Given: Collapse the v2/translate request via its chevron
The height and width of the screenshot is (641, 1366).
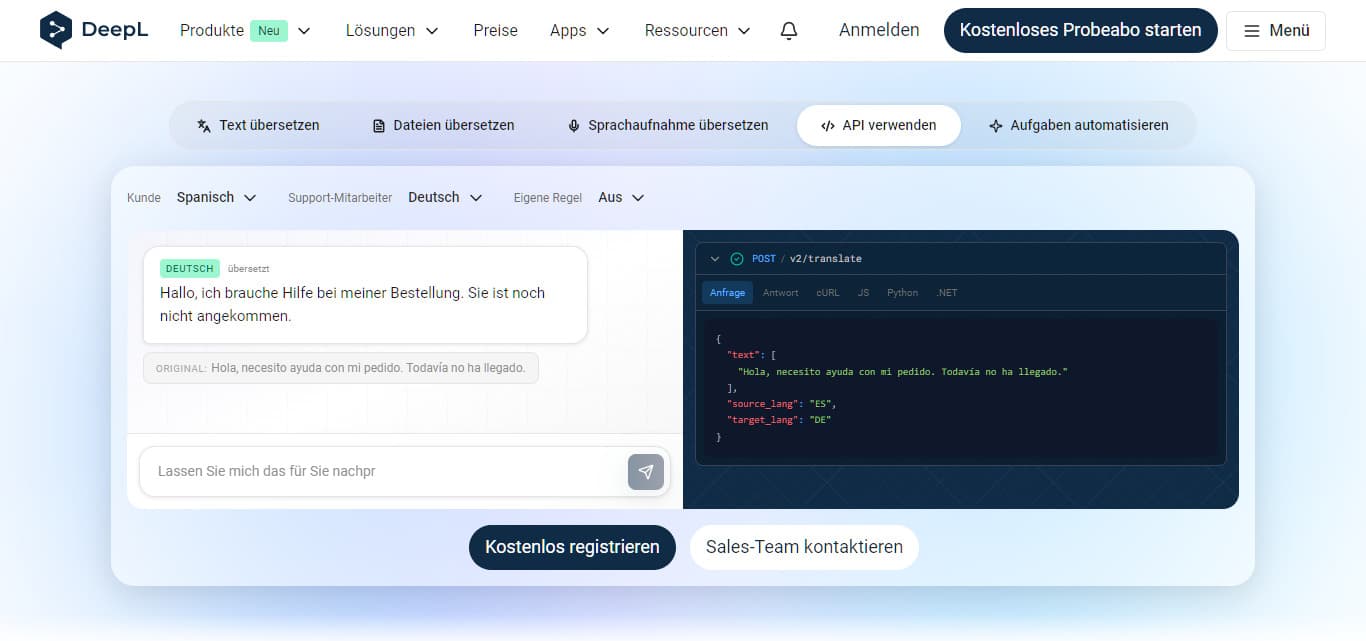Looking at the screenshot, I should point(714,258).
